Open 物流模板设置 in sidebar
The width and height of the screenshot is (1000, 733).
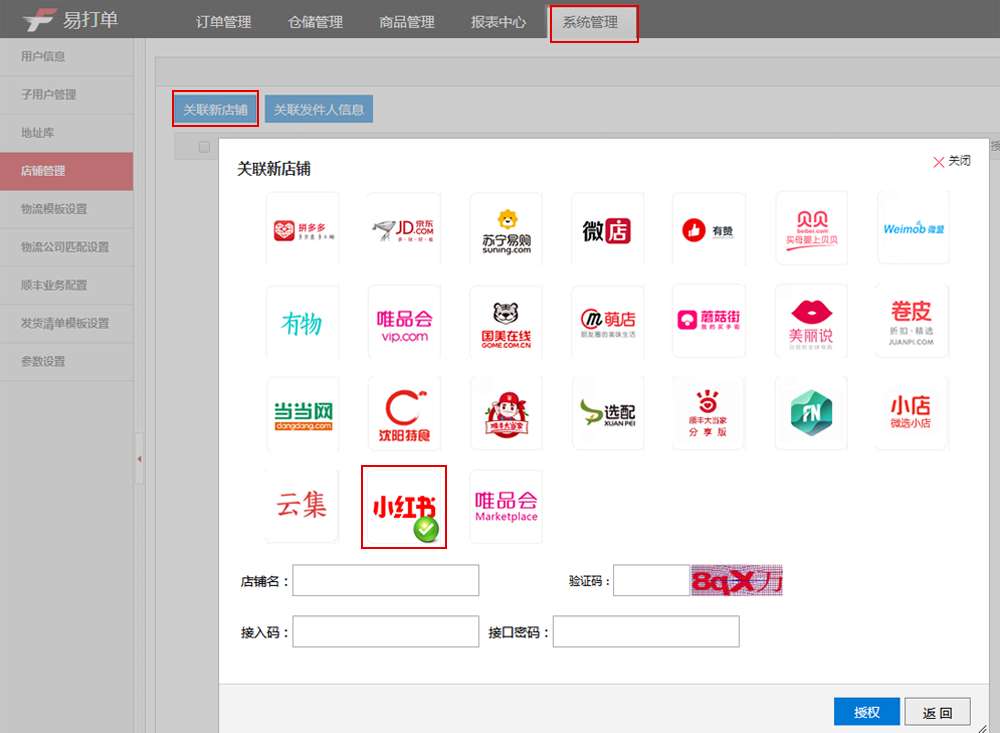click(66, 209)
